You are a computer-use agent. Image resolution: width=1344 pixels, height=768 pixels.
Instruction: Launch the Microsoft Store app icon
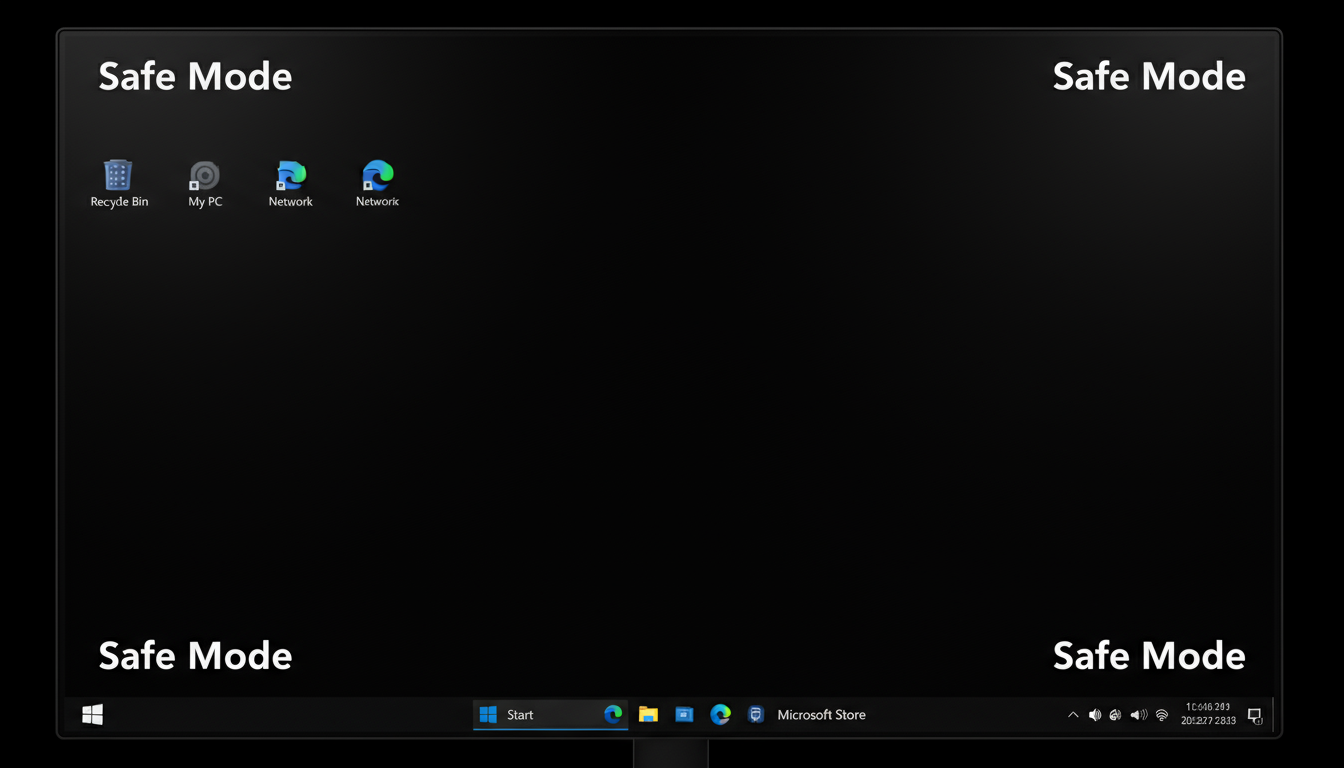756,715
